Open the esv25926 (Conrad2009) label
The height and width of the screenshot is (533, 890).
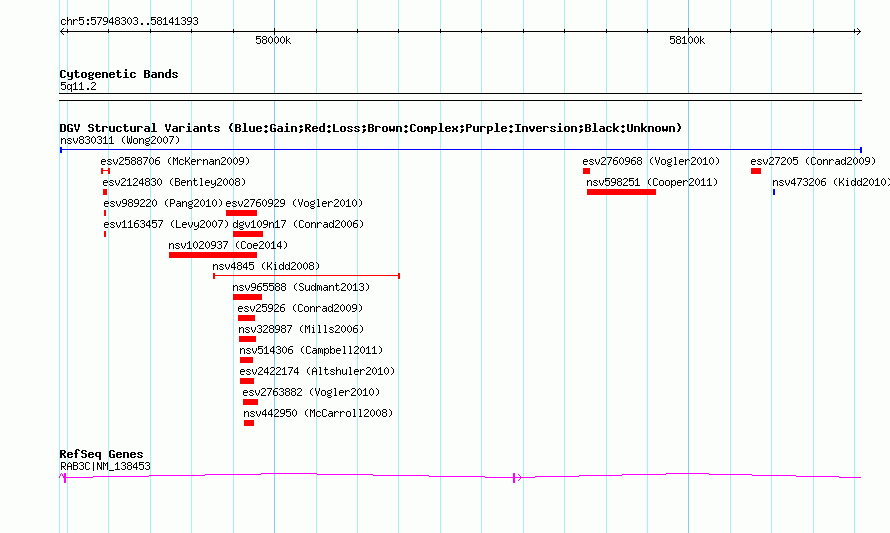[x=300, y=308]
